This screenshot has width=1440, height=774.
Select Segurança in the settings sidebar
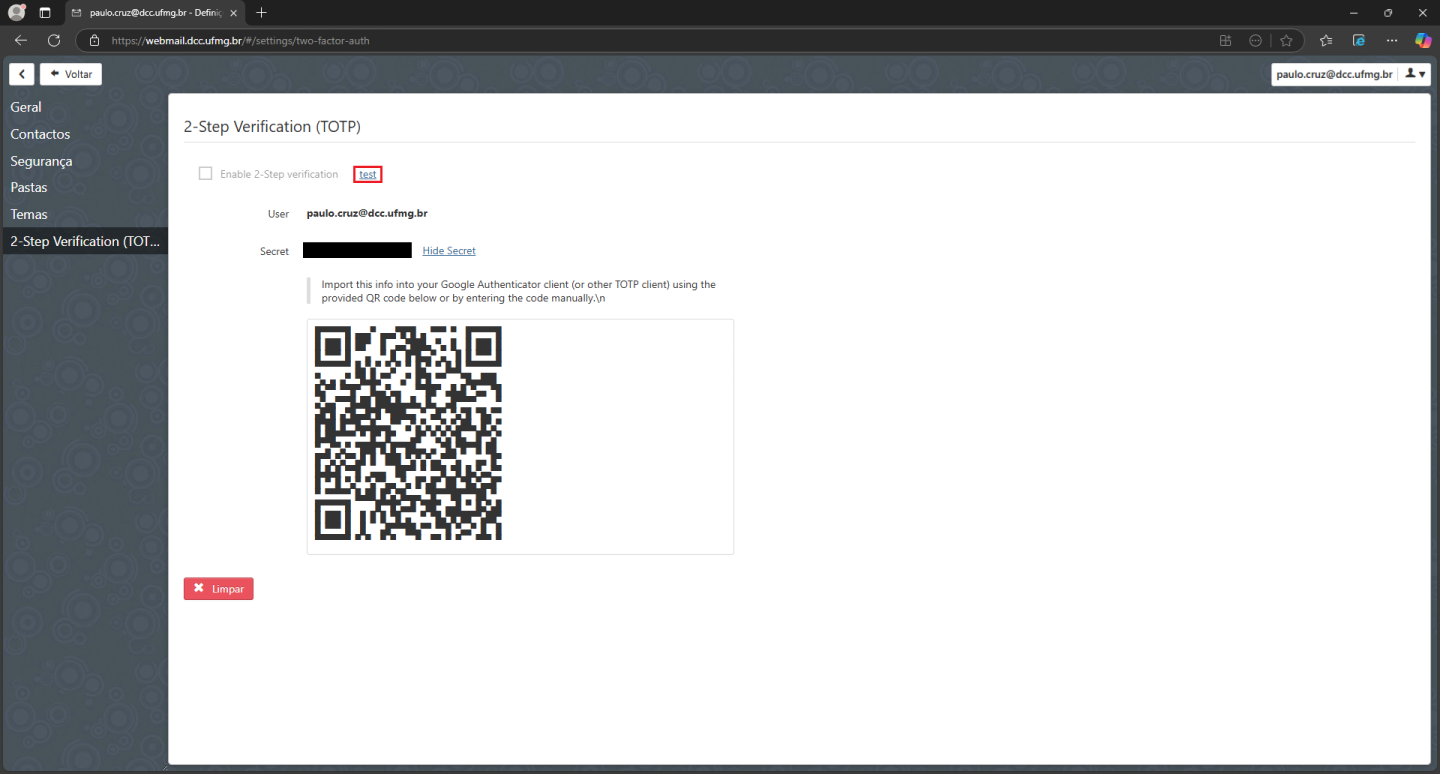pos(41,161)
